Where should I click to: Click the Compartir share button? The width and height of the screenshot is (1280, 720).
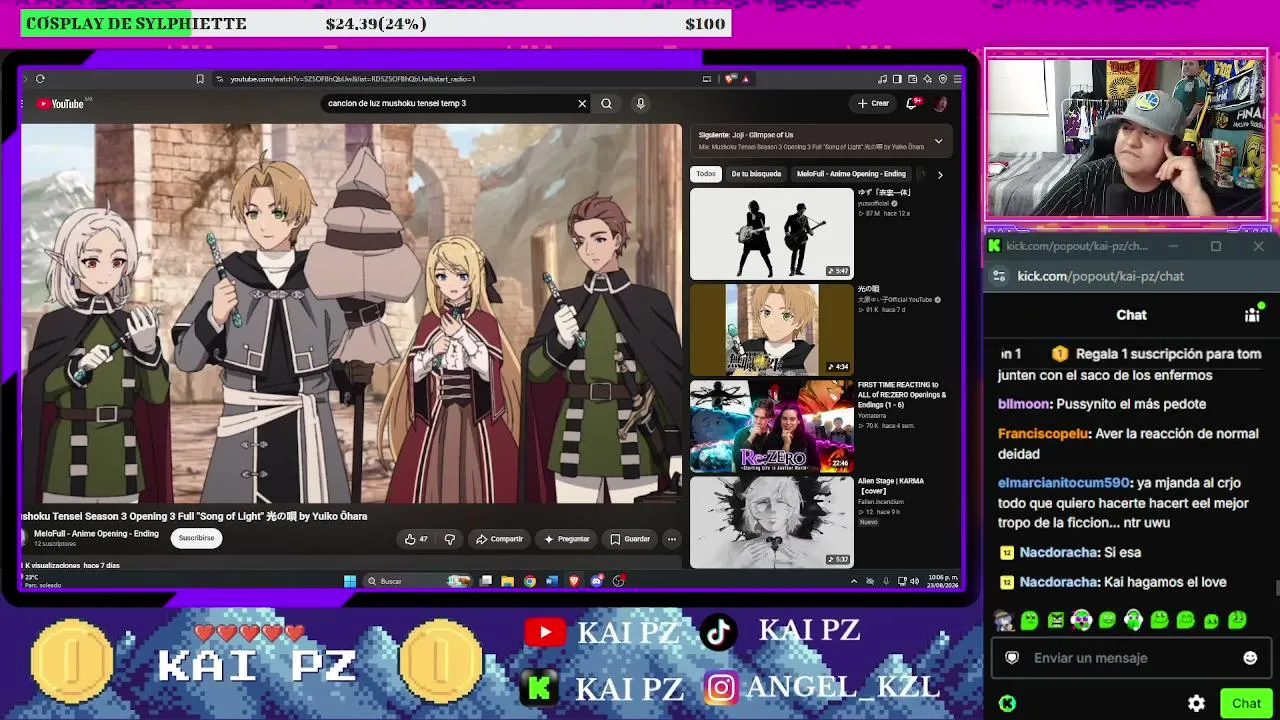(500, 539)
